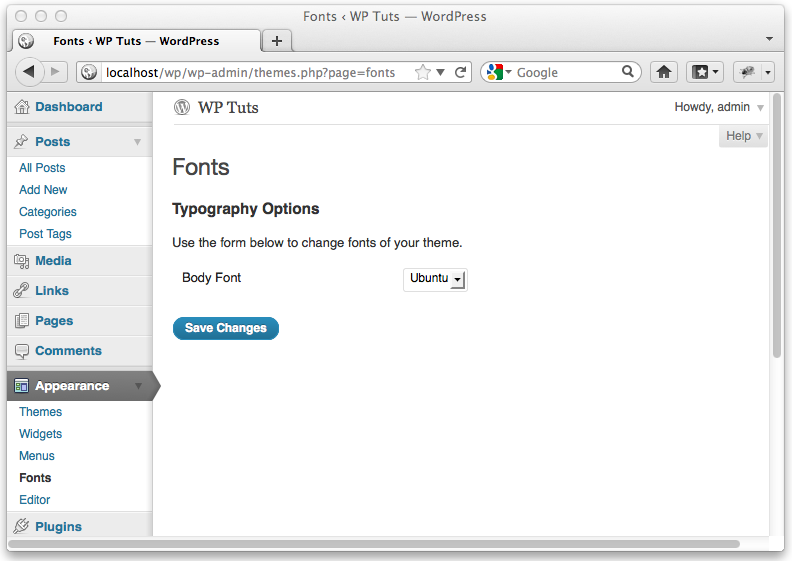The width and height of the screenshot is (792, 561).
Task: Open the Menus submenu link
Action: click(37, 456)
